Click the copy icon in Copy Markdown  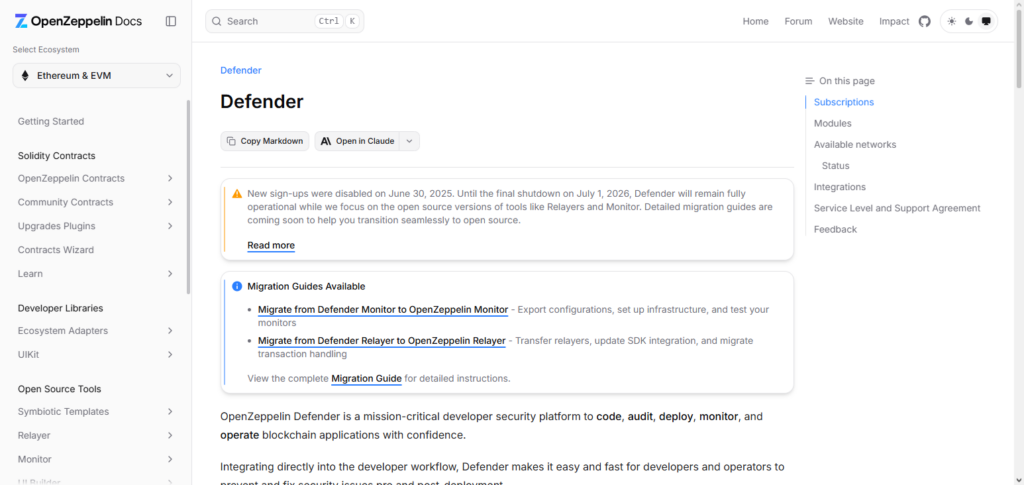tap(231, 141)
